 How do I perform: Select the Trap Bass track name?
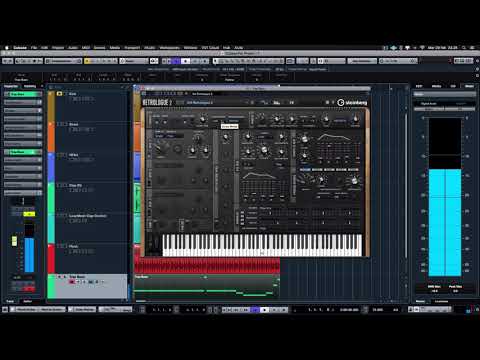point(77,277)
